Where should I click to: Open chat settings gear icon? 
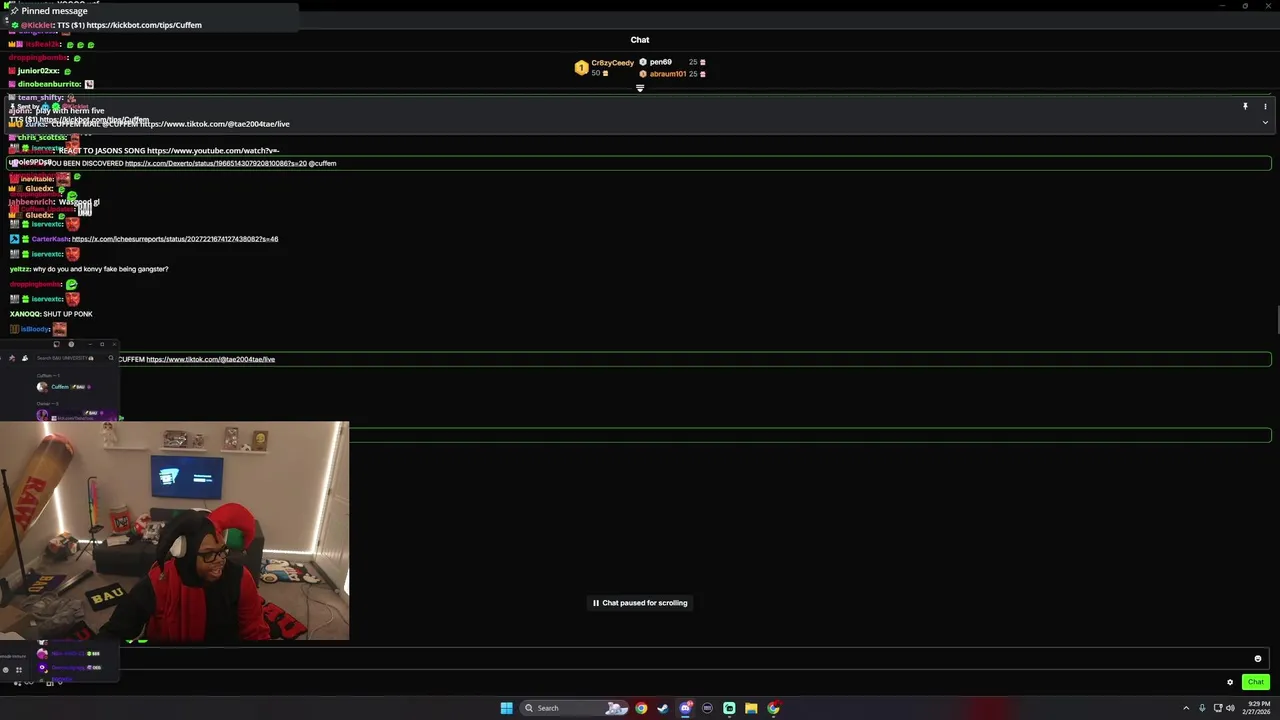(x=1230, y=682)
